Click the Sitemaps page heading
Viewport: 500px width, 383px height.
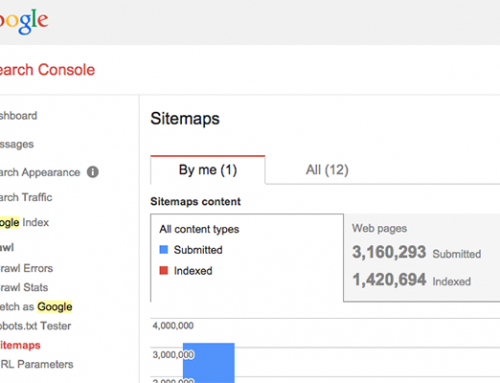click(x=185, y=119)
